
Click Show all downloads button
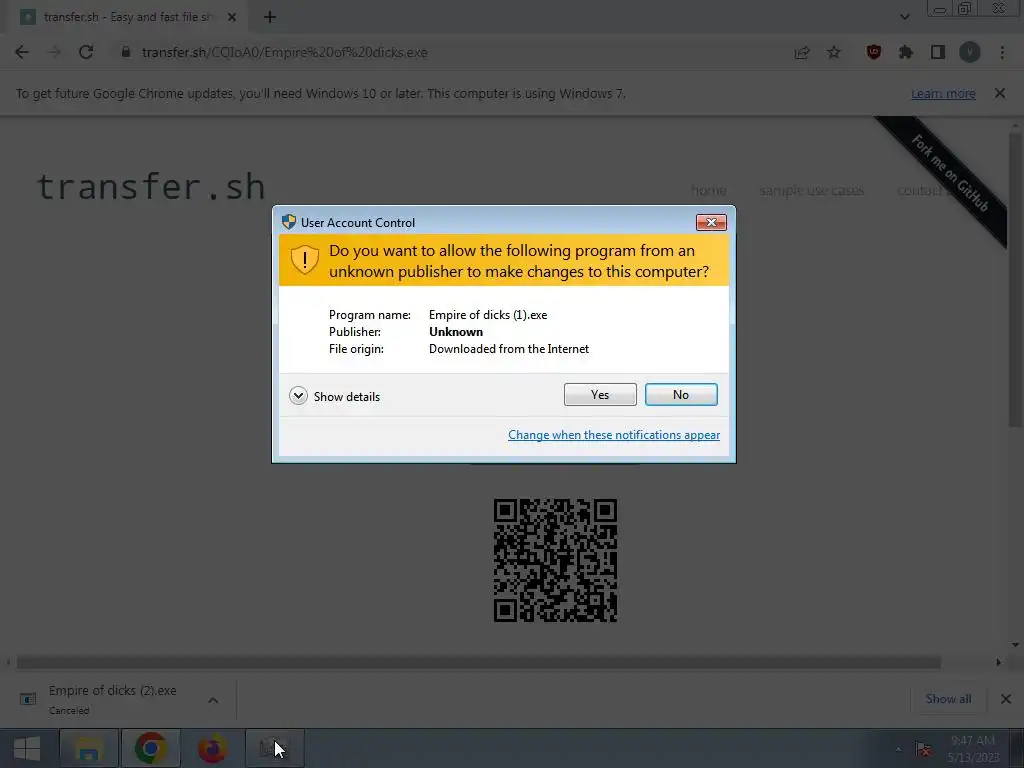tap(948, 699)
